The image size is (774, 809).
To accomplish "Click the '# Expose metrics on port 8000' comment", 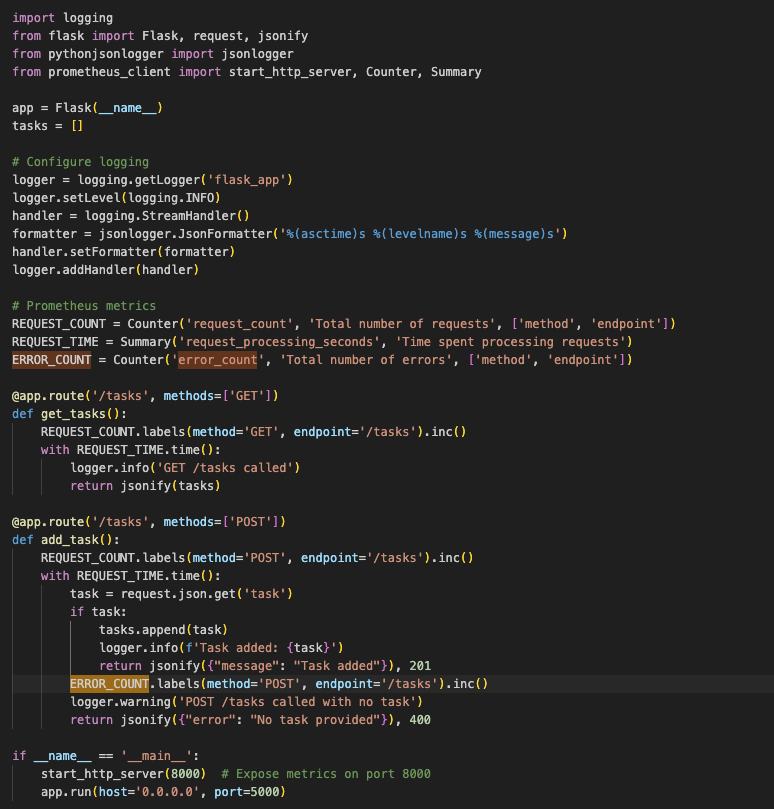I will (x=326, y=774).
